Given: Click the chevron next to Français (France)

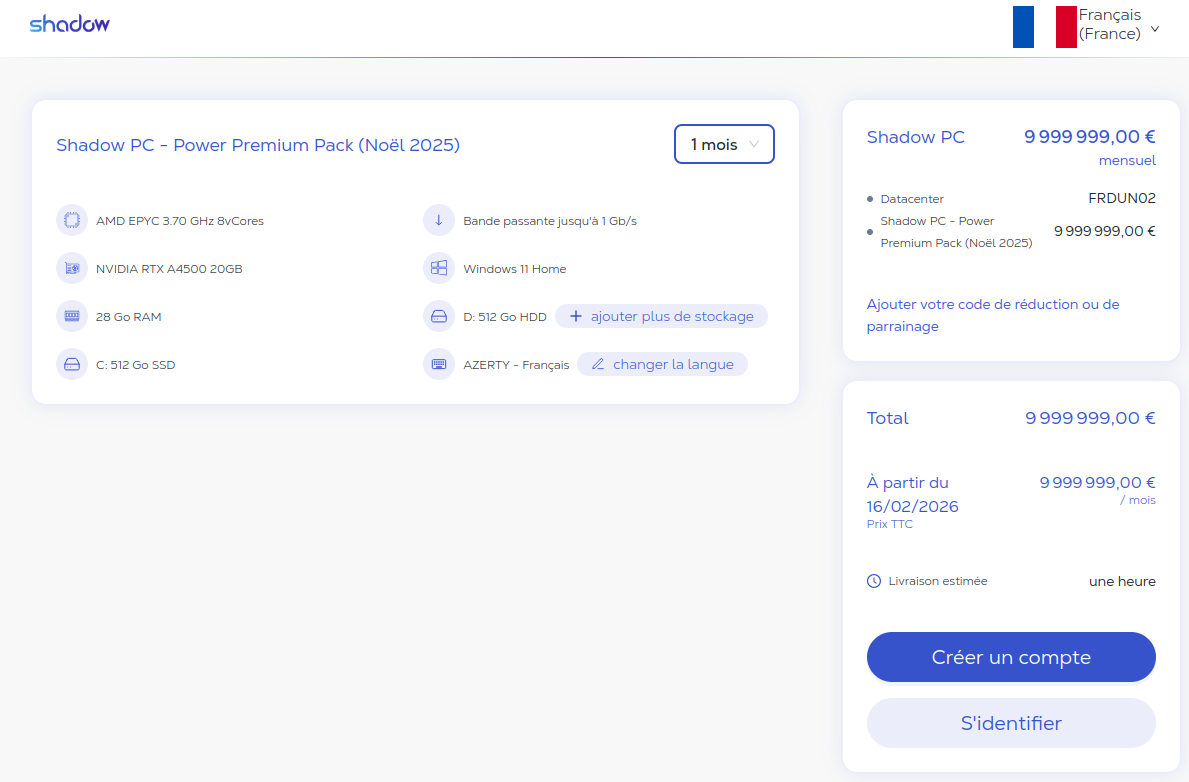Looking at the screenshot, I should pos(1155,30).
